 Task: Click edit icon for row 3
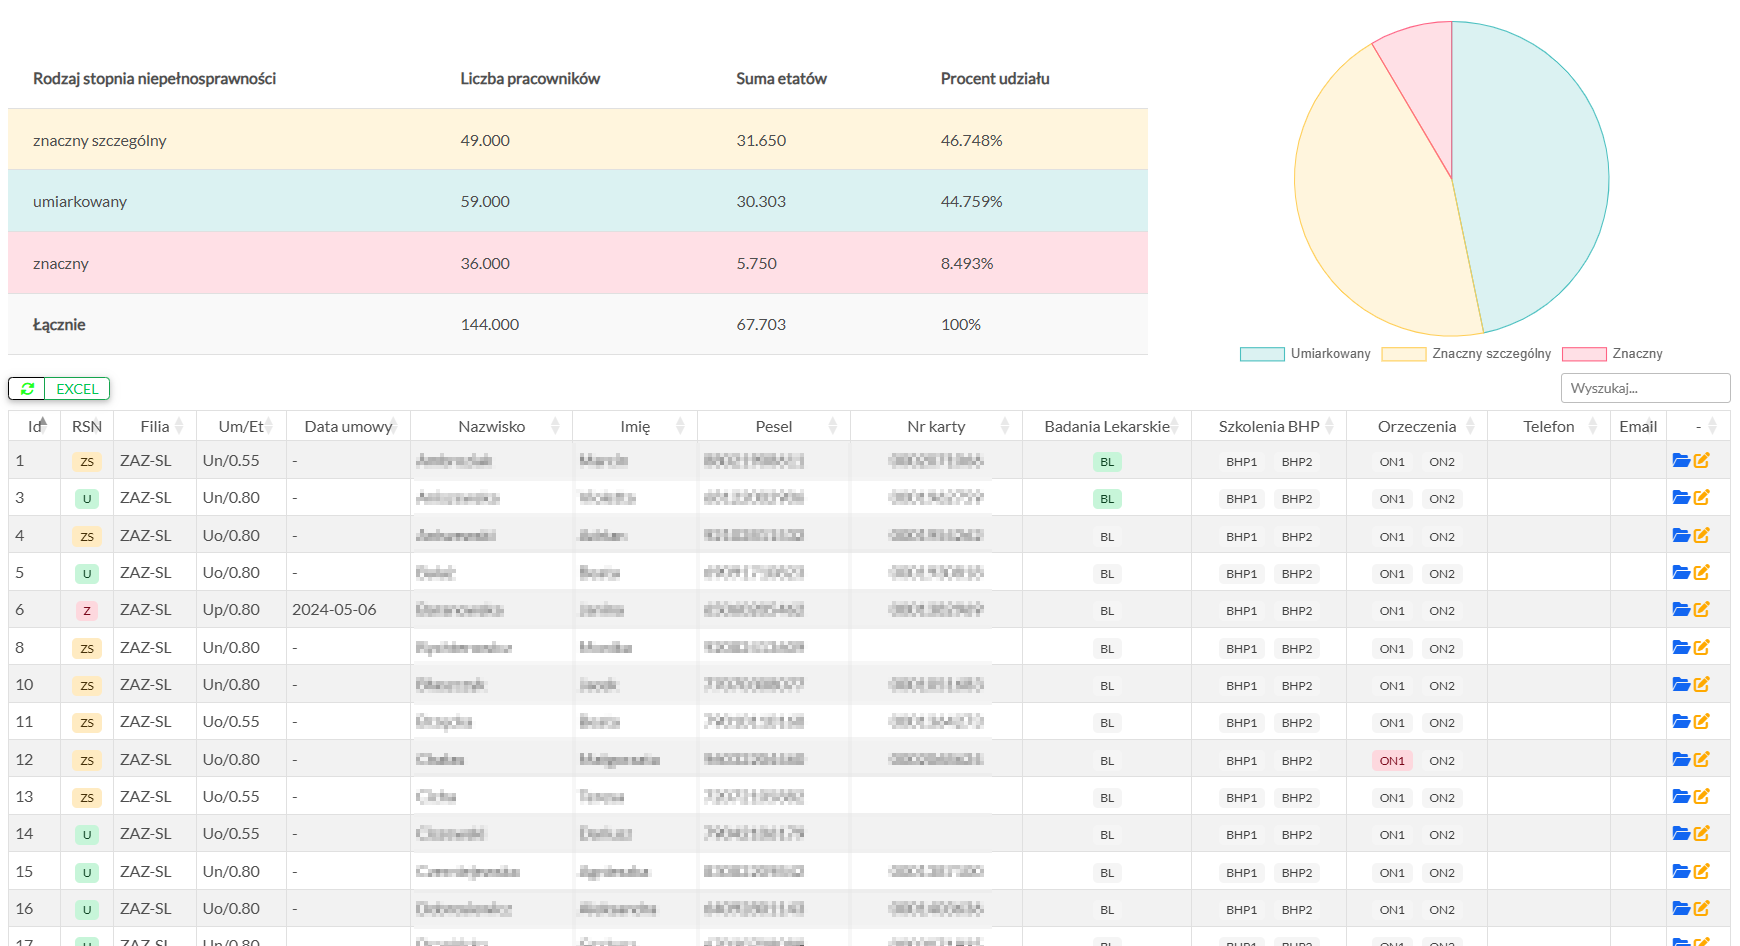click(x=1702, y=498)
